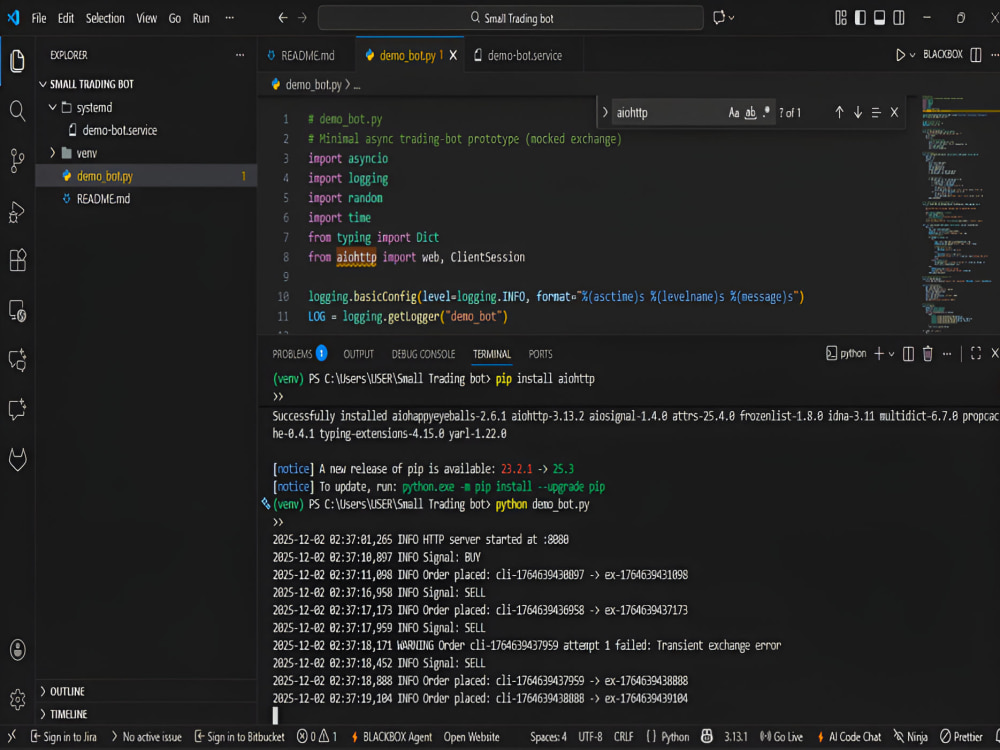Toggle primary sidebar layout icon
Image resolution: width=1000 pixels, height=750 pixels.
tap(860, 18)
